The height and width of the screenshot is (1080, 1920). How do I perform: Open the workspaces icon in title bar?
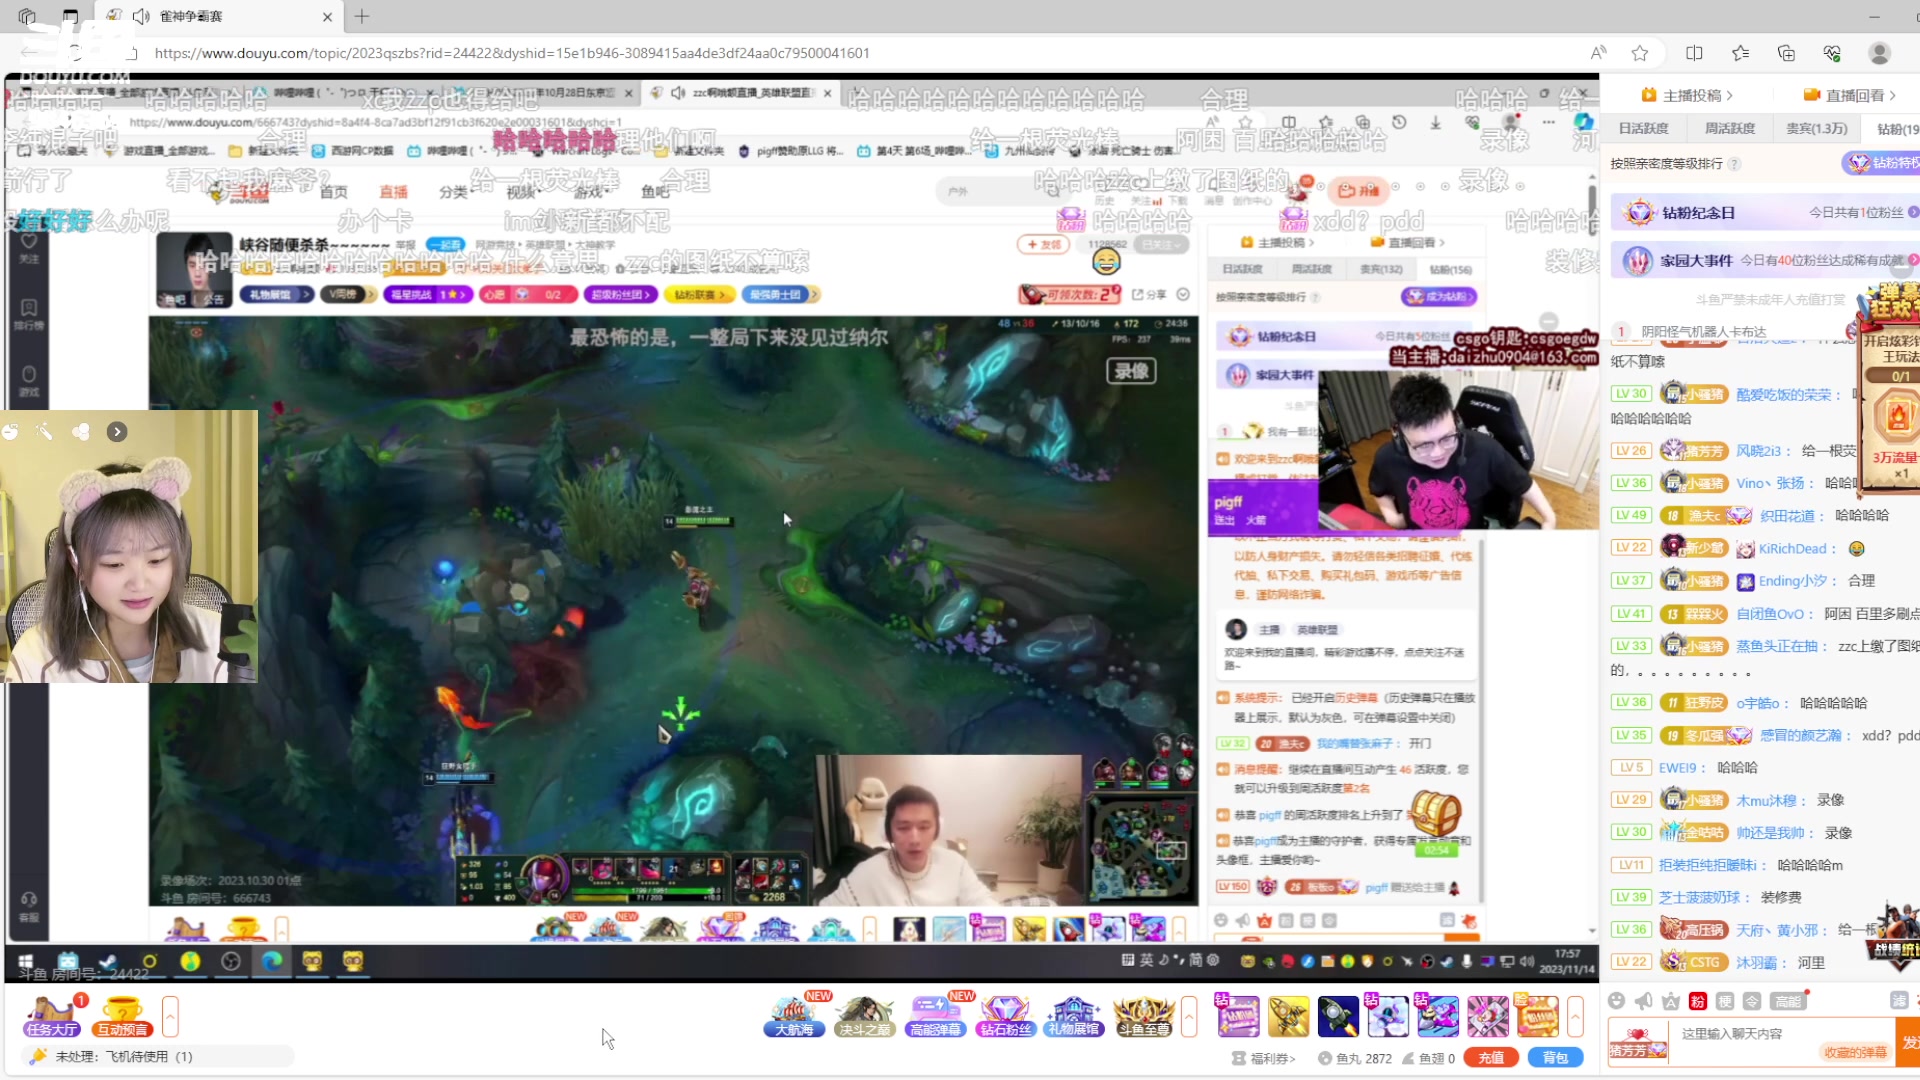click(x=27, y=16)
